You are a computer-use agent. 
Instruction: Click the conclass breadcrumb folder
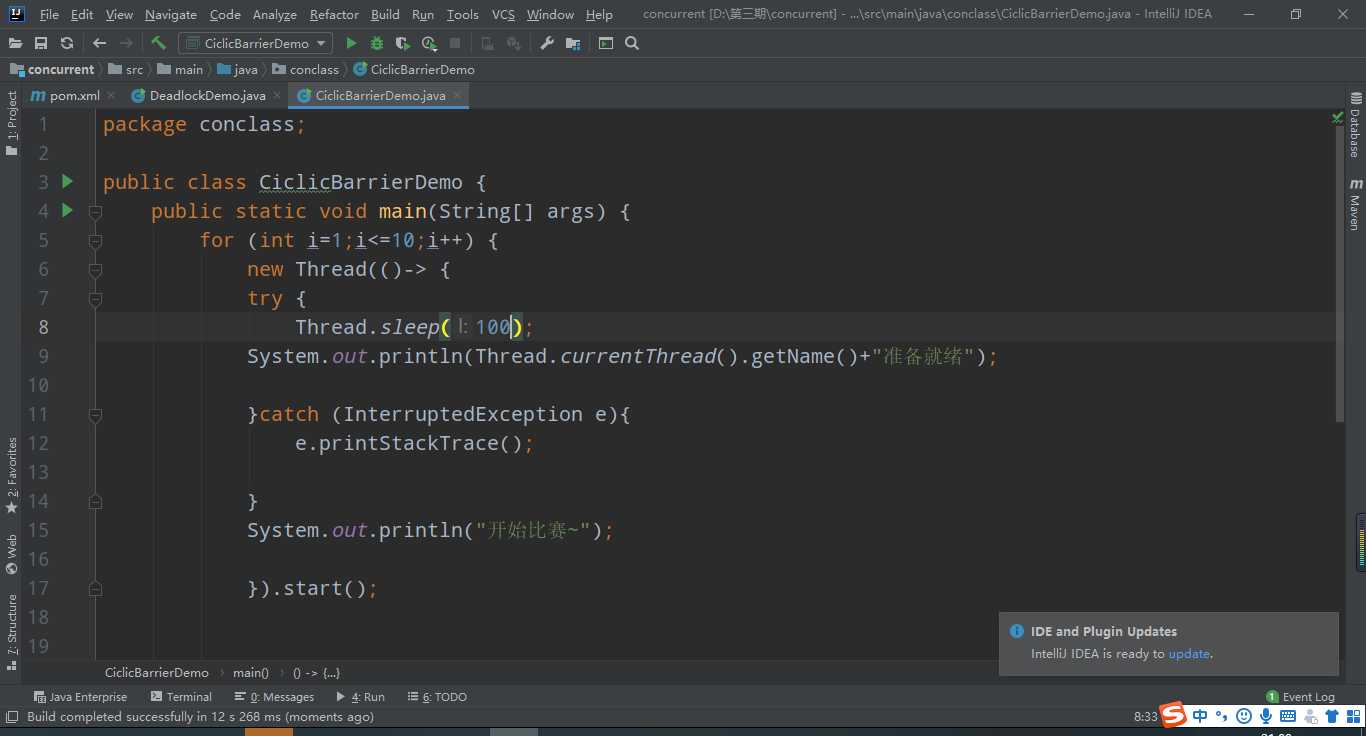(x=306, y=70)
